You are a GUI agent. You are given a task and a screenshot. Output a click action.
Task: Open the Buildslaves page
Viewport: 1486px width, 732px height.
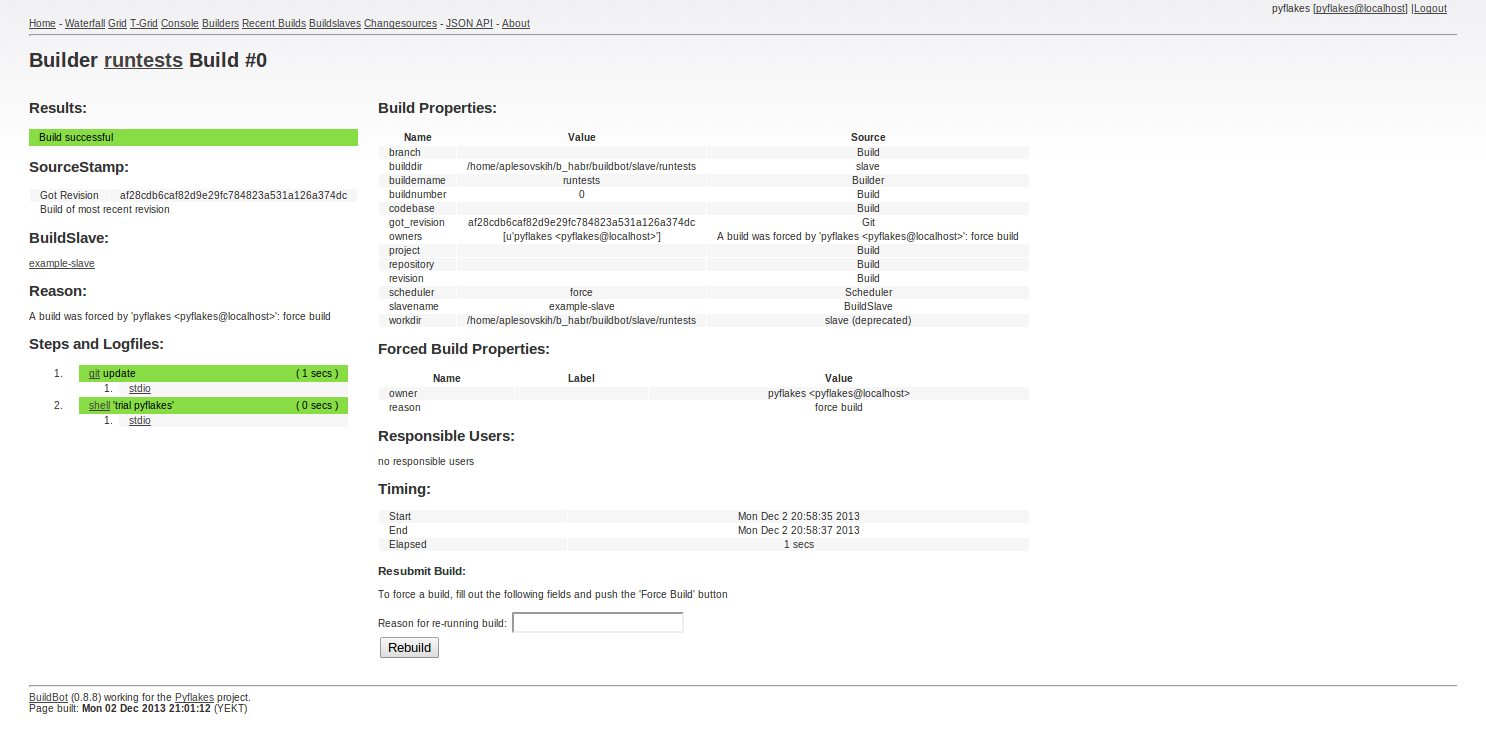coord(335,23)
